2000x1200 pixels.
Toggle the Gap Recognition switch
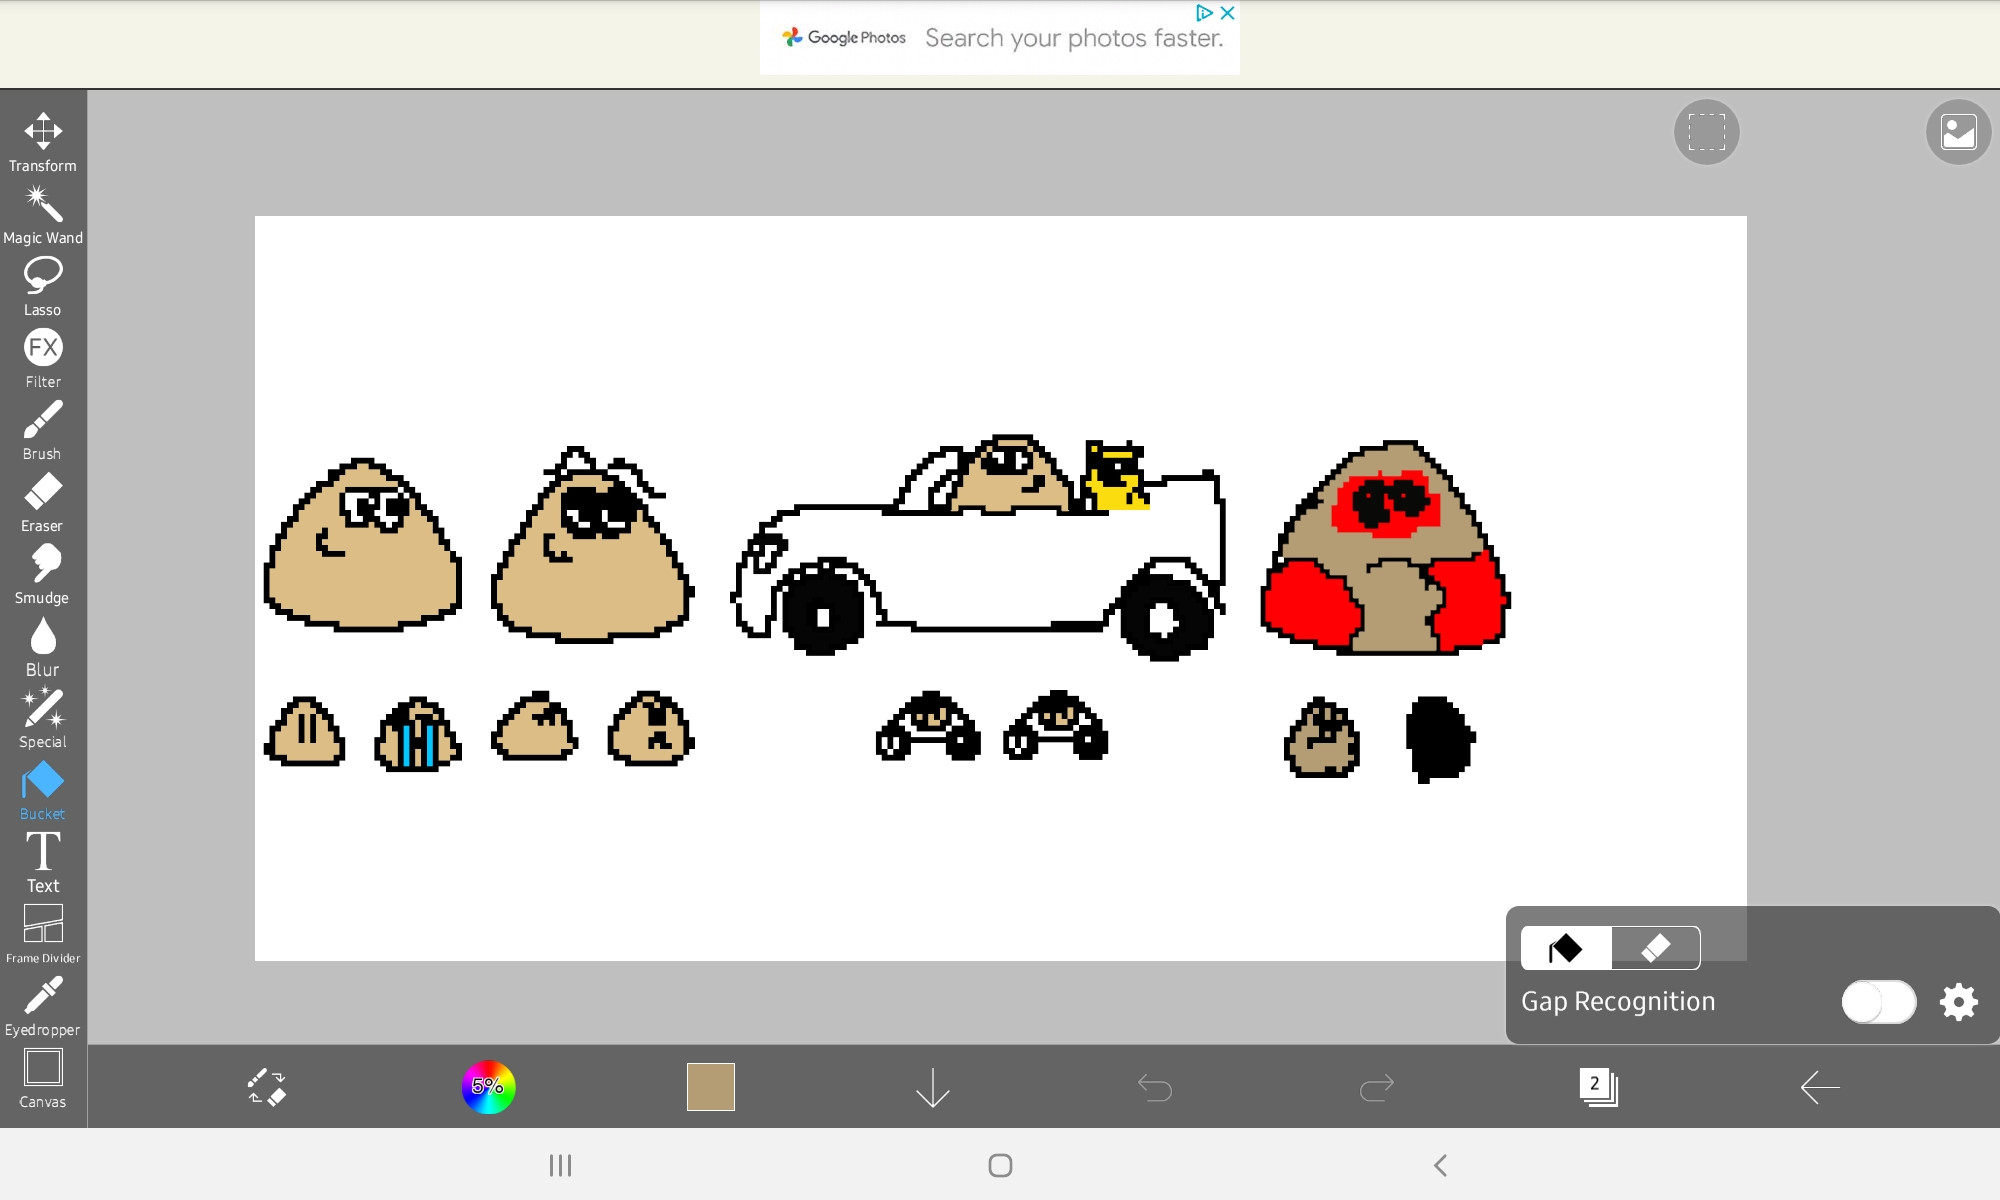click(1879, 1002)
